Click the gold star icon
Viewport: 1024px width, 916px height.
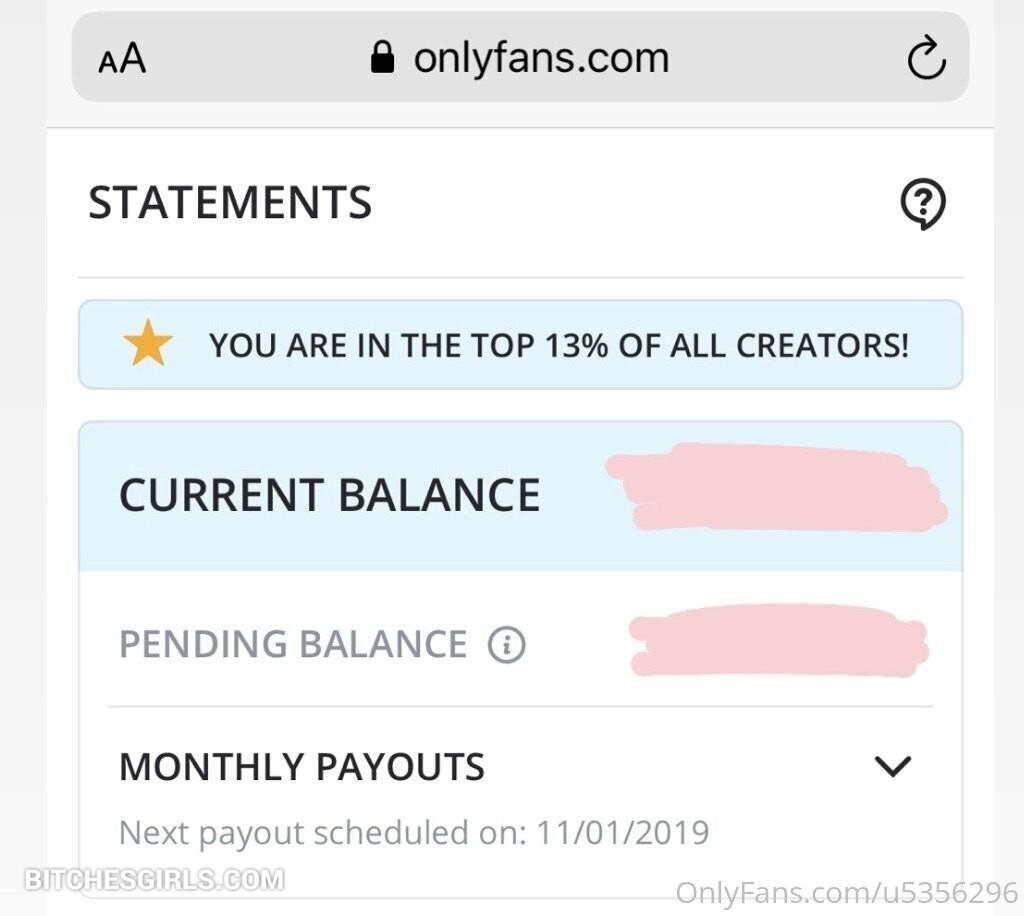tap(148, 346)
